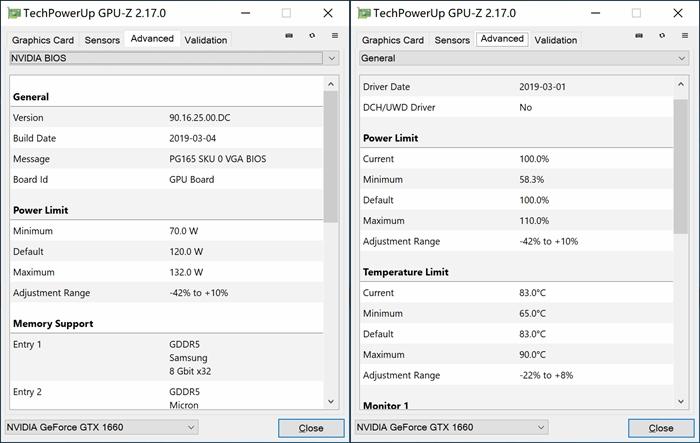This screenshot has width=700, height=443.
Task: Open hamburger menu in the NVIDIA BIOS window
Action: point(335,36)
